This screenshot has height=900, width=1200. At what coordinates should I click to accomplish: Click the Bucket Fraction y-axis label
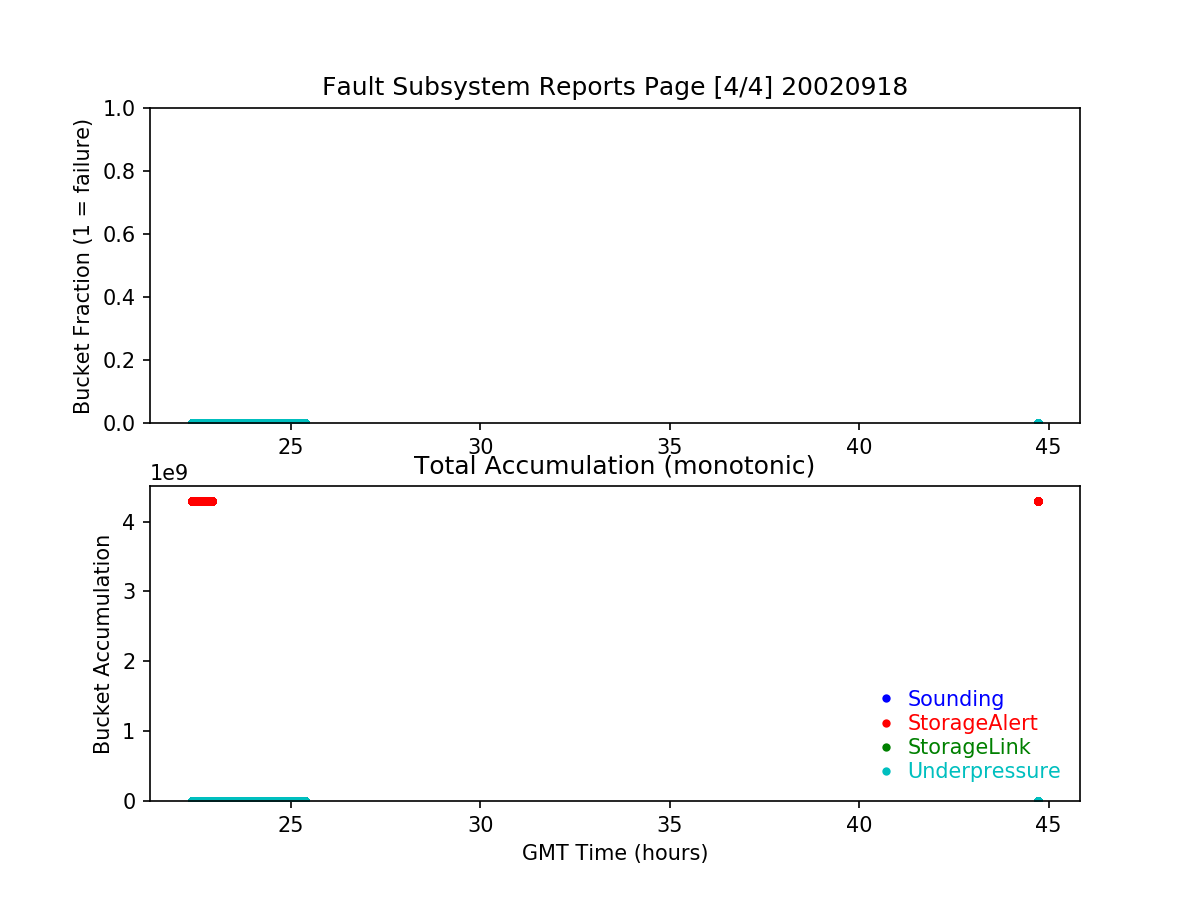(82, 266)
